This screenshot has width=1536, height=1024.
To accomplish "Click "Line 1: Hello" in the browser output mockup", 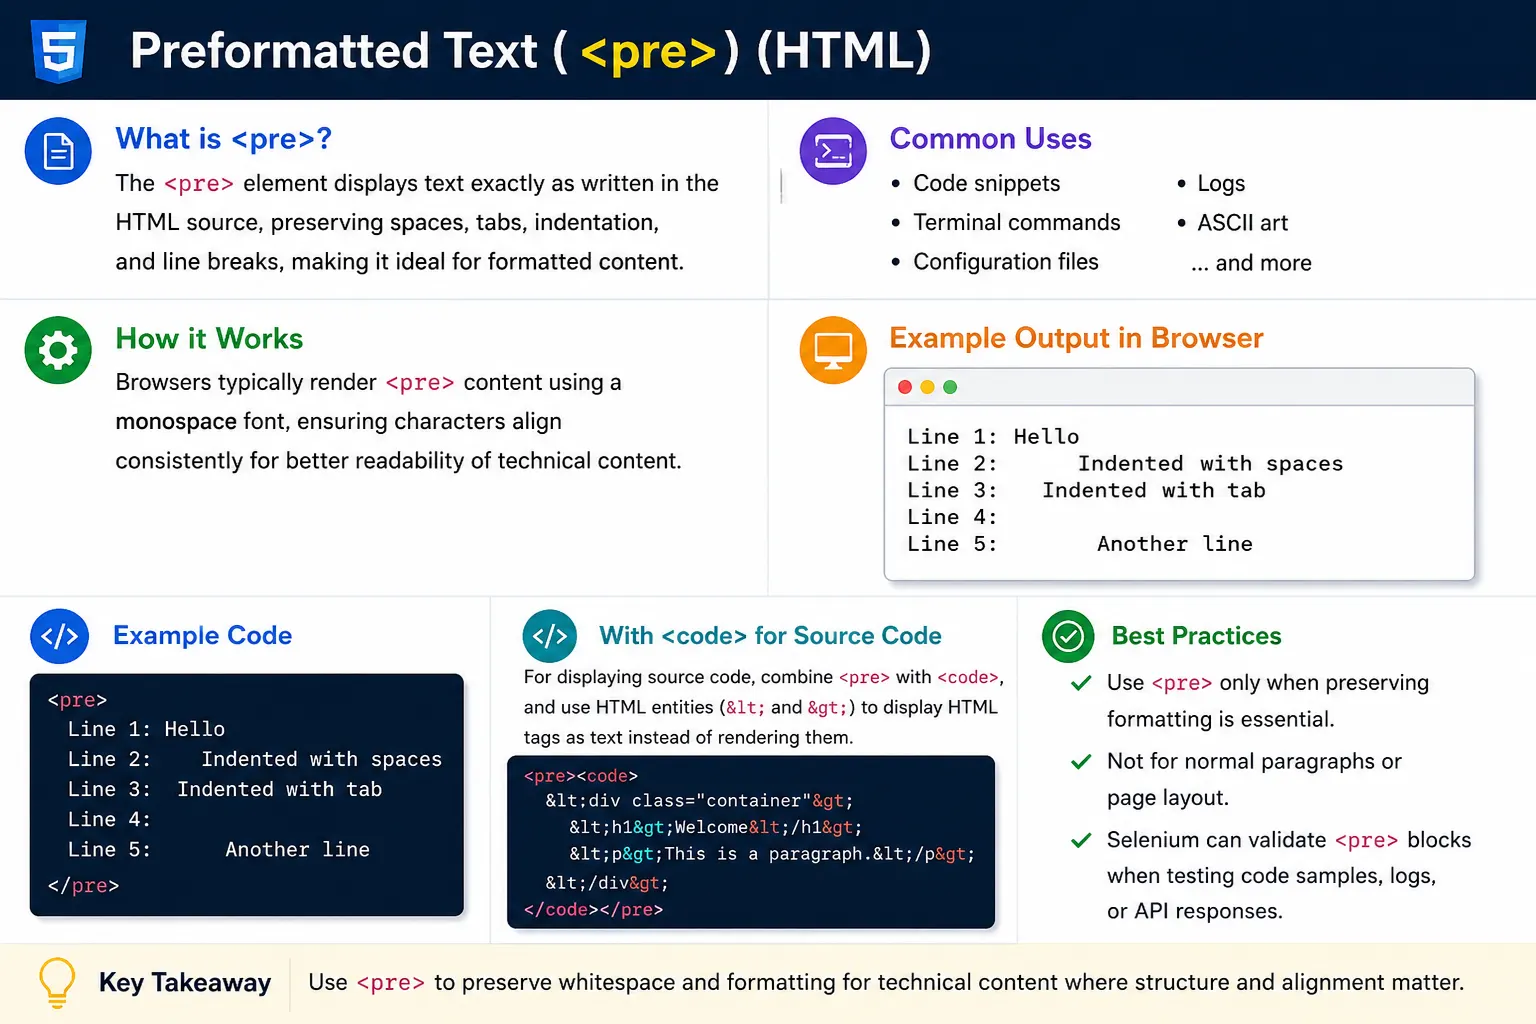I will click(x=993, y=436).
